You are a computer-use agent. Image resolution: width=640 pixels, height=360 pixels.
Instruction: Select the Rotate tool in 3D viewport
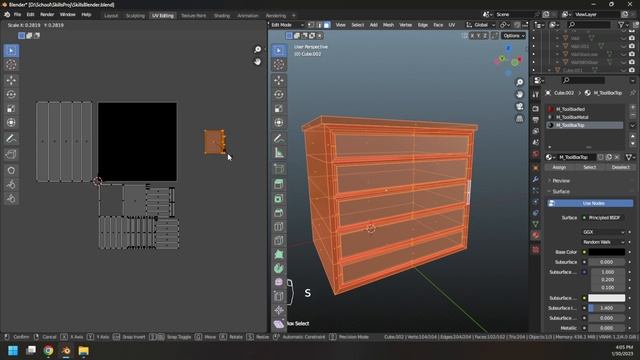point(279,94)
